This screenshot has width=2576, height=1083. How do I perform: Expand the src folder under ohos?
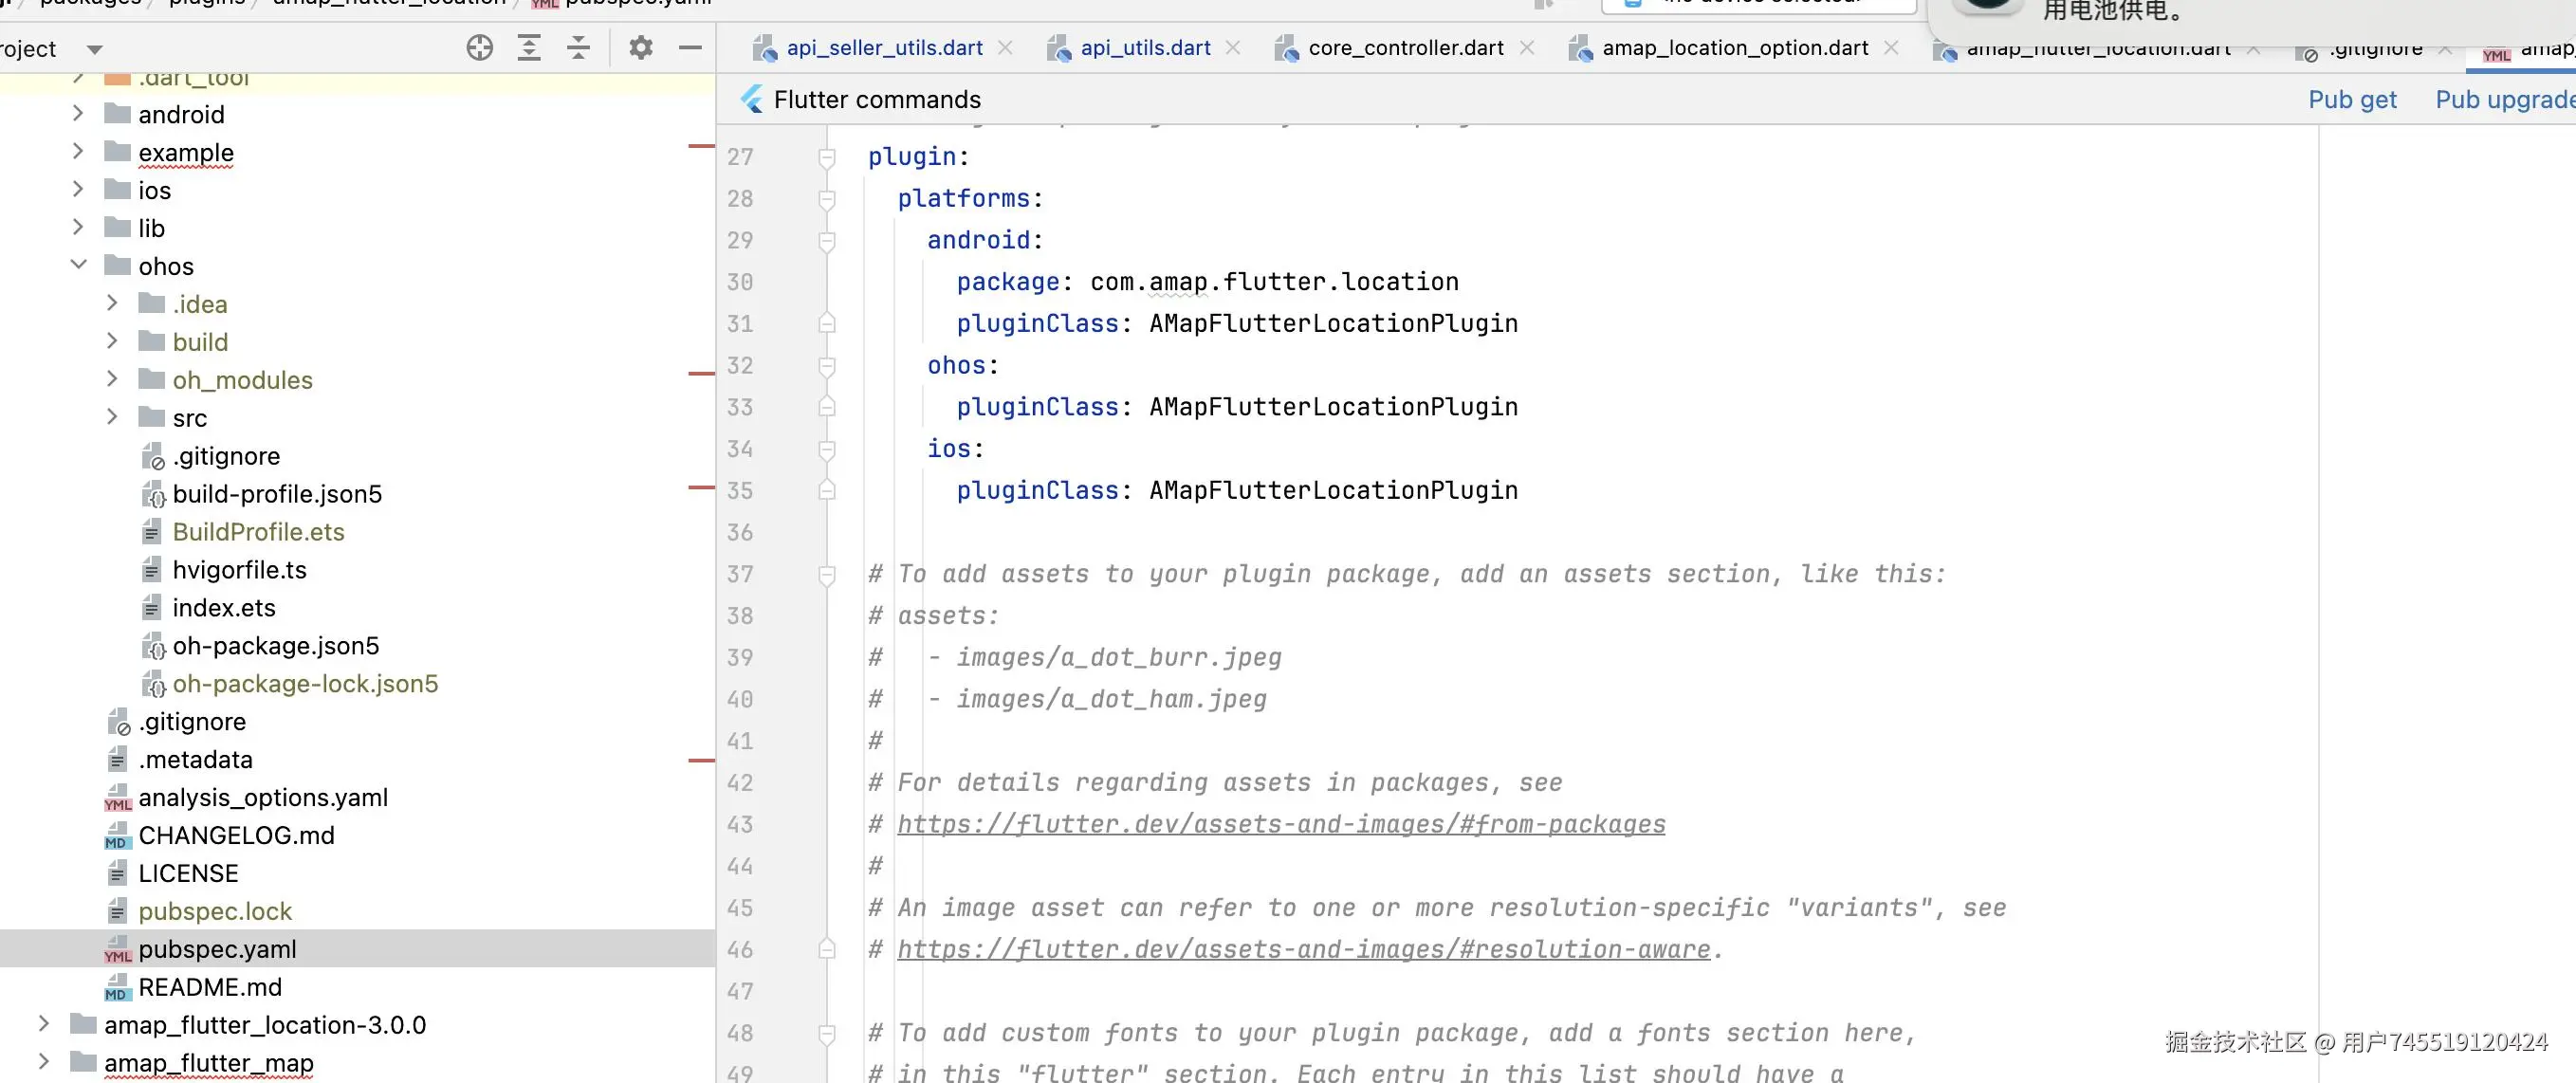(x=112, y=417)
